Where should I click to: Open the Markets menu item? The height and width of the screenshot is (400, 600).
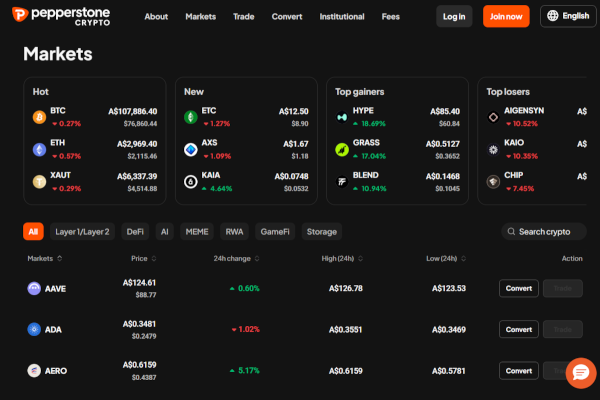pyautogui.click(x=201, y=16)
